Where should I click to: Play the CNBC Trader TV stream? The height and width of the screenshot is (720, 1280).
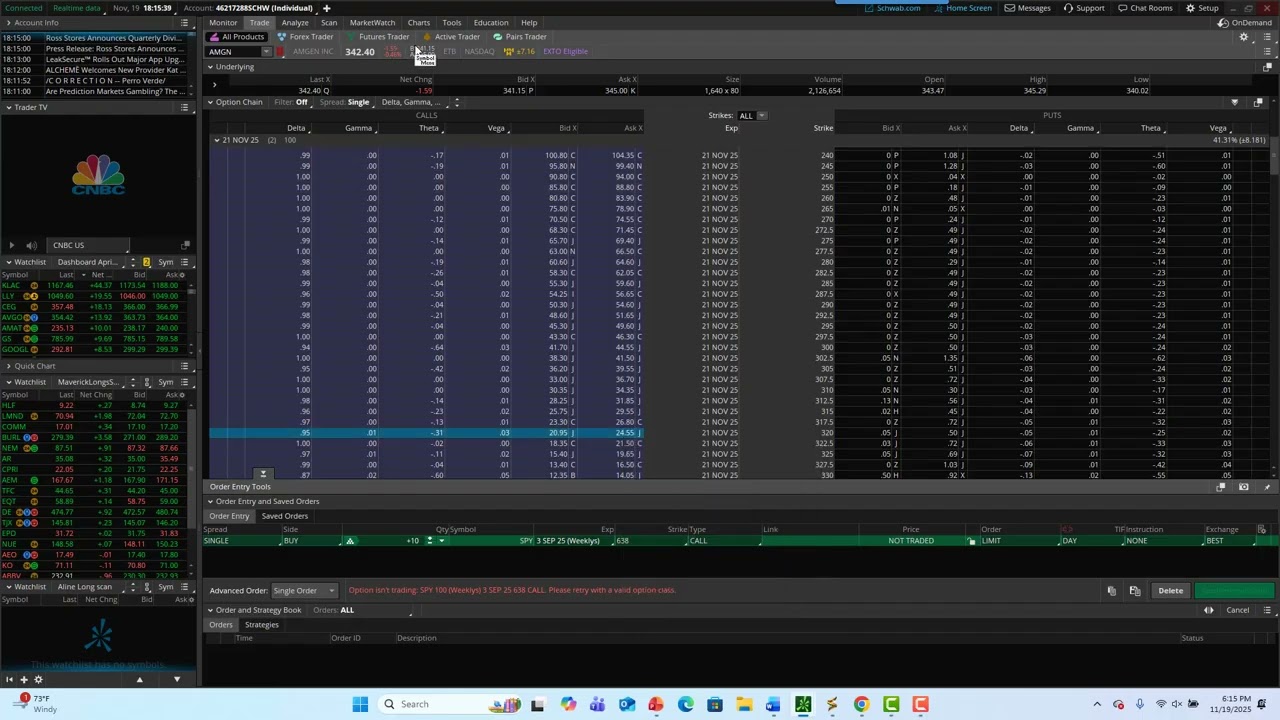tap(12, 245)
